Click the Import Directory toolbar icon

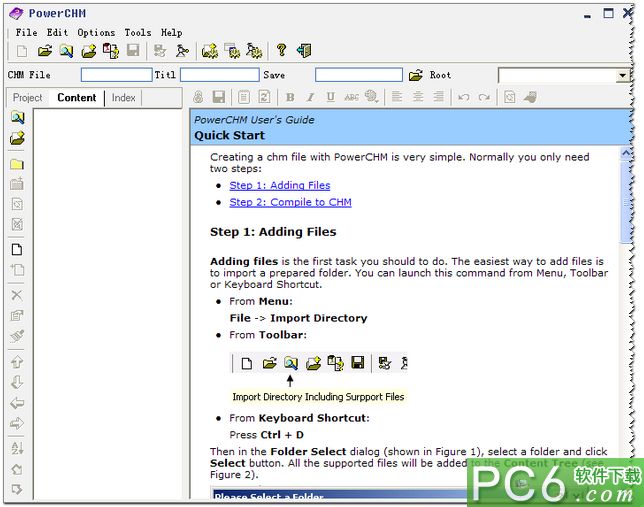[66, 50]
